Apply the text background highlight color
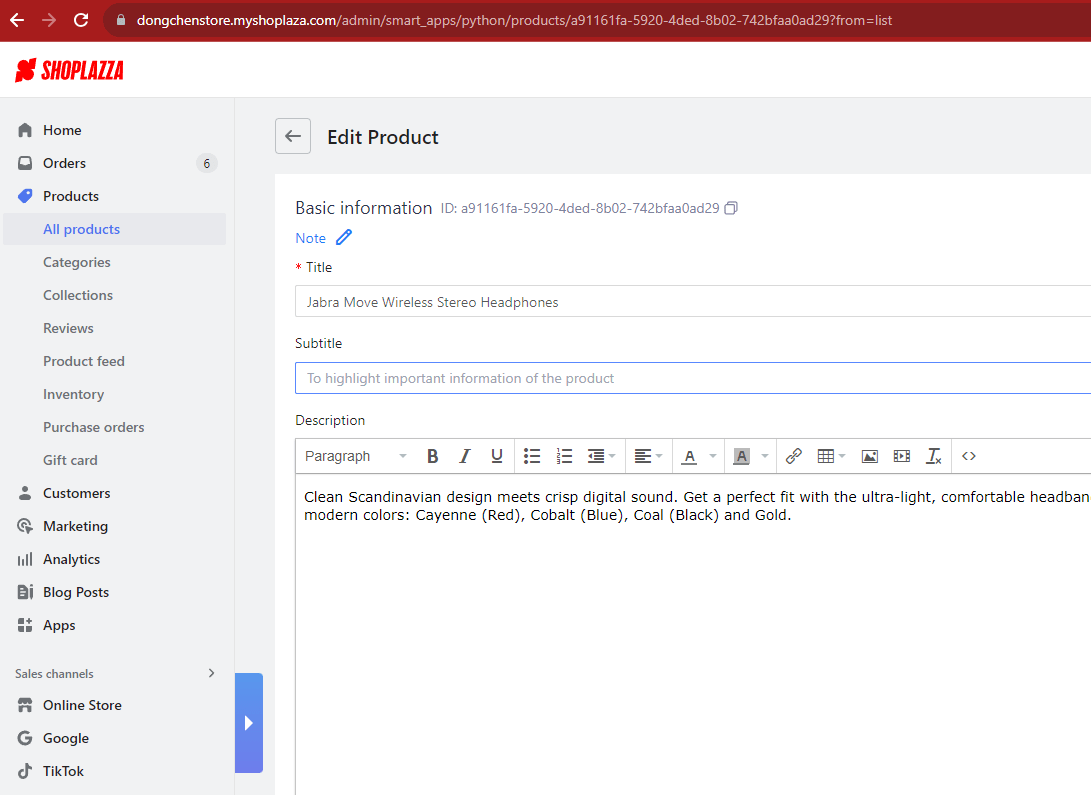Viewport: 1091px width, 795px height. point(742,456)
